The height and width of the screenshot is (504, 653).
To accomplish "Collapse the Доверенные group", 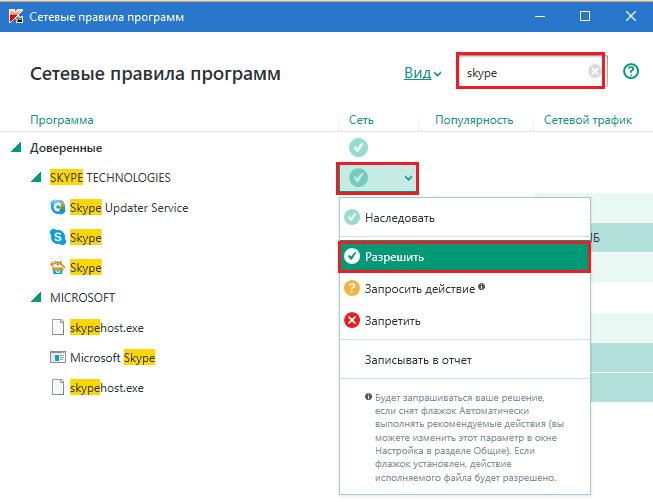I will [x=16, y=147].
